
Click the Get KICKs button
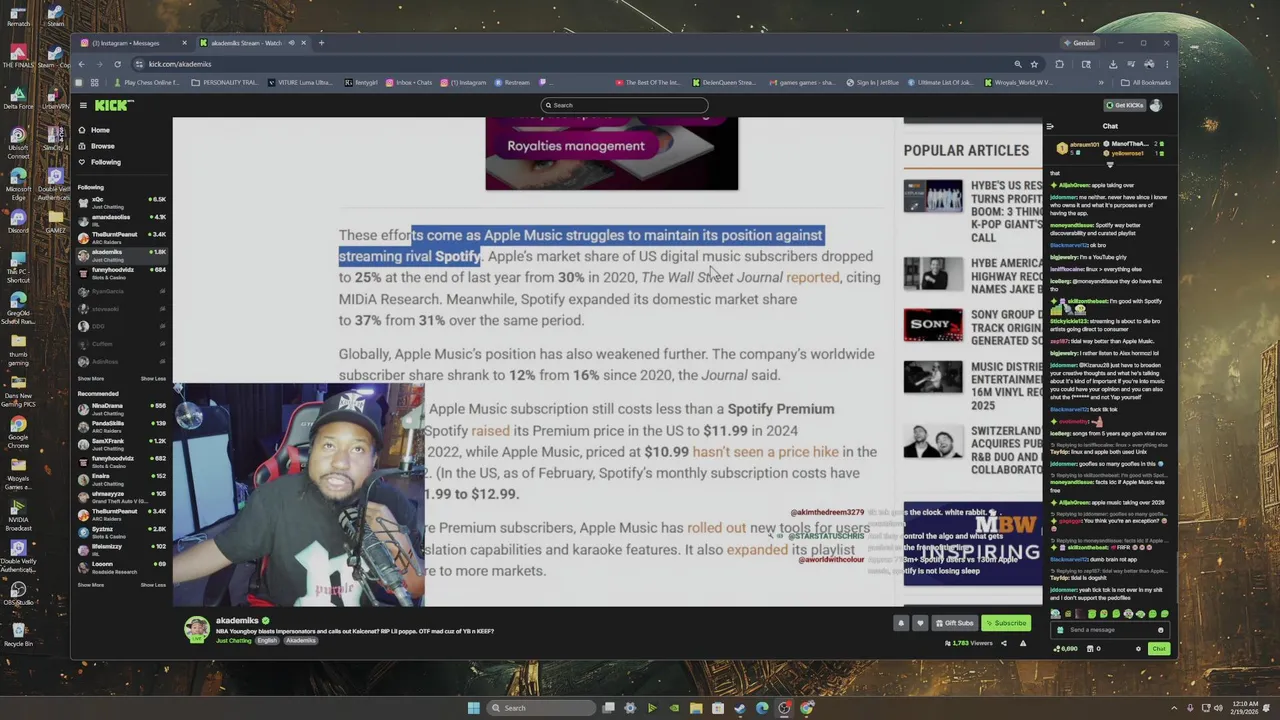tap(1124, 105)
